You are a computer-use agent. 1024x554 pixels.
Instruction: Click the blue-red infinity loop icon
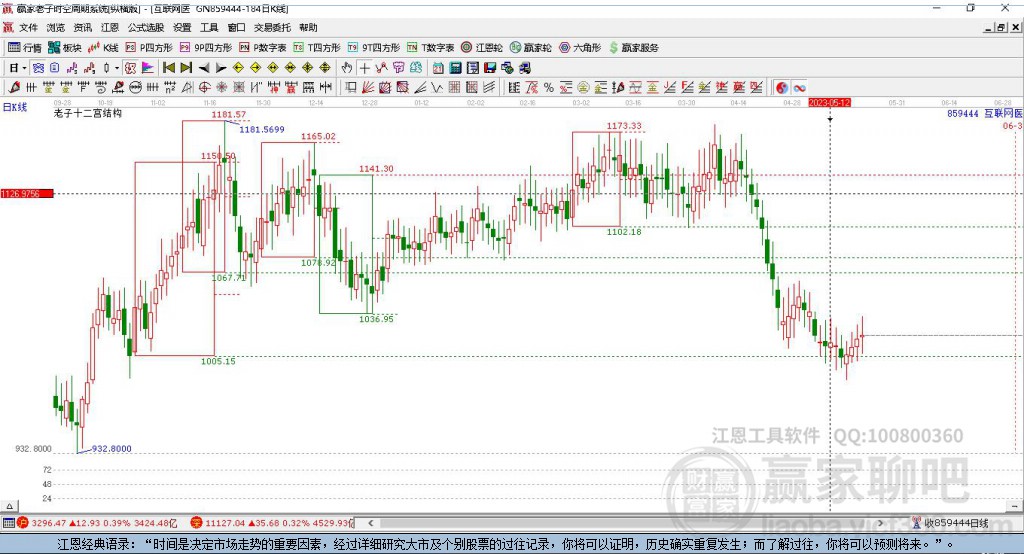pyautogui.click(x=799, y=88)
